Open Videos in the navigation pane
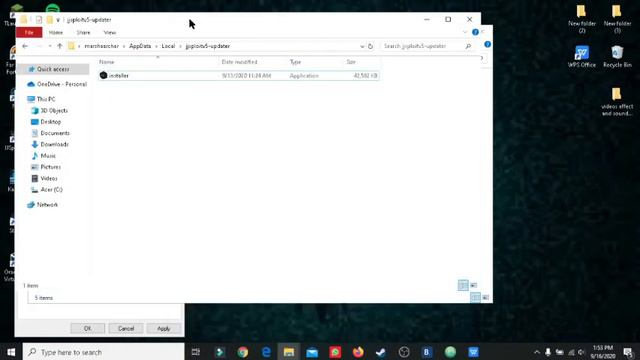 click(x=44, y=178)
